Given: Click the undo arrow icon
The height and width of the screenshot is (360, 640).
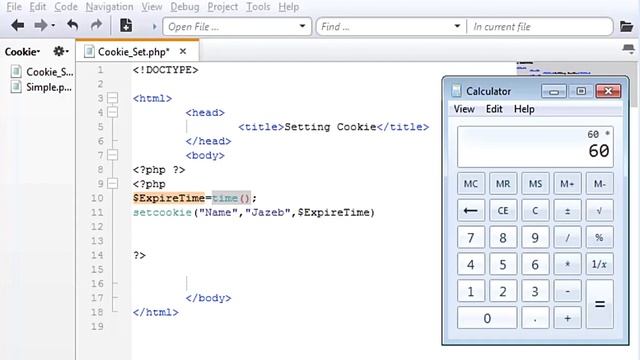Looking at the screenshot, I should tap(73, 25).
